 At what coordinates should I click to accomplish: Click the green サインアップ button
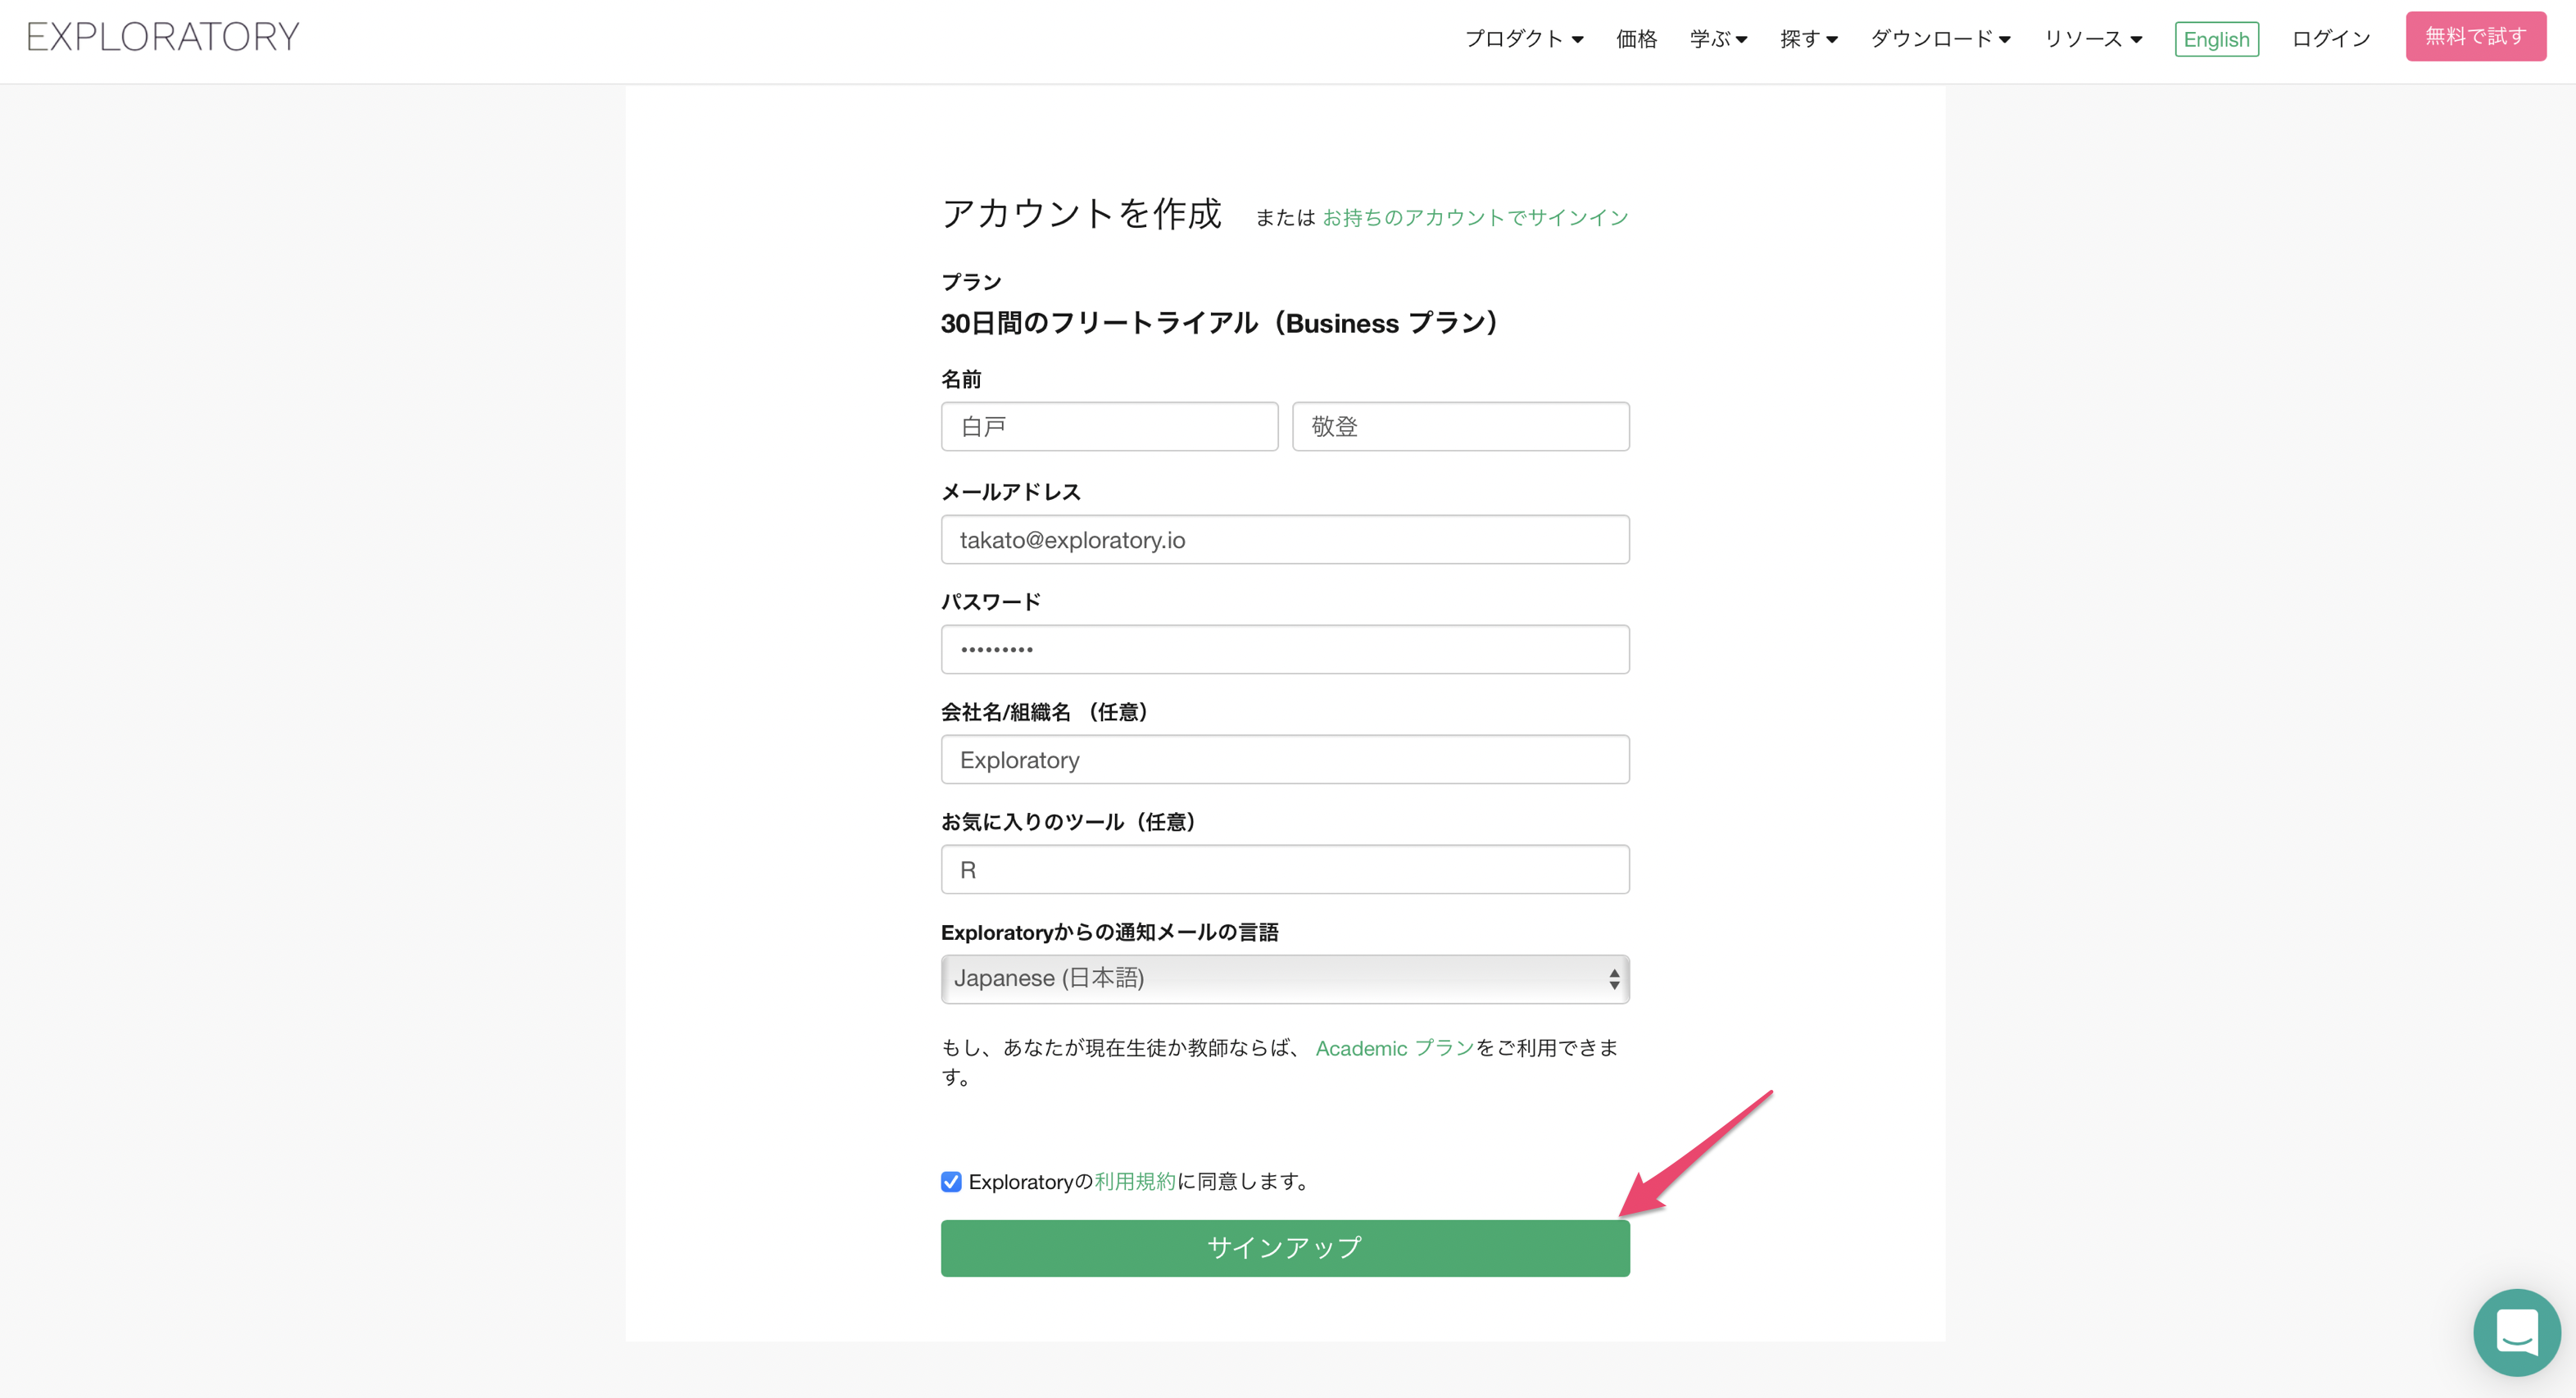[1285, 1247]
